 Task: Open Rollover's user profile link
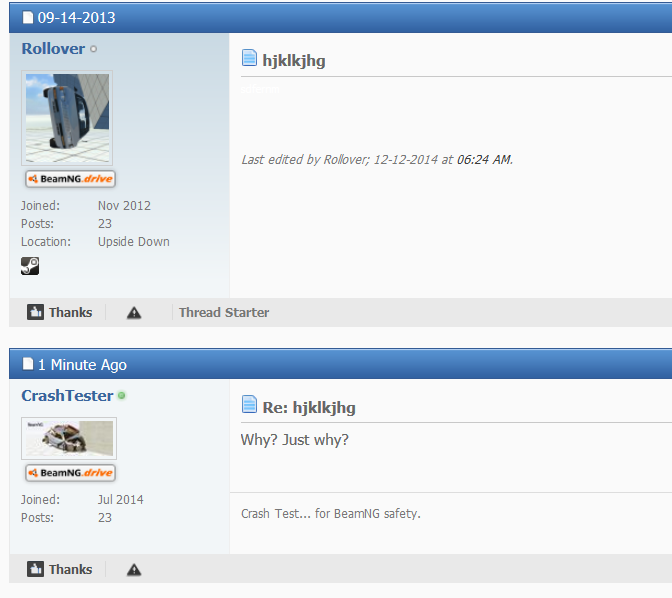(53, 48)
